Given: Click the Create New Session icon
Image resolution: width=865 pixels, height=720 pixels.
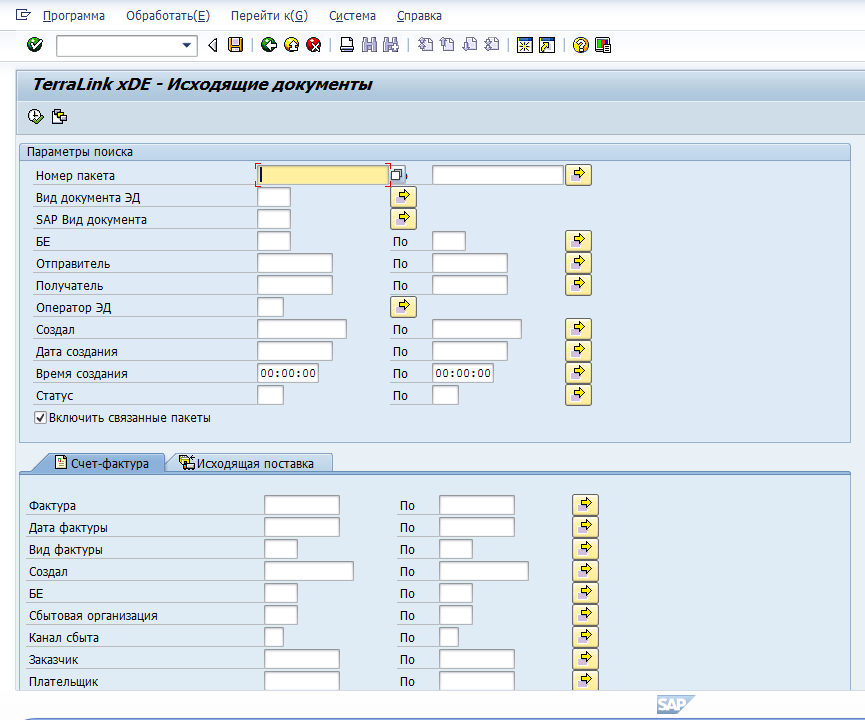Looking at the screenshot, I should point(525,45).
